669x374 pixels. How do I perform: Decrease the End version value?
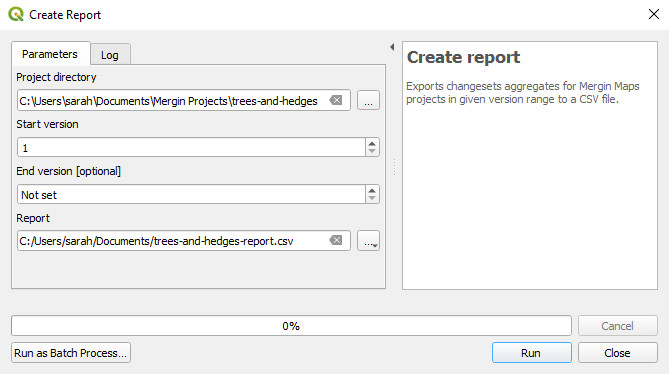click(x=372, y=198)
